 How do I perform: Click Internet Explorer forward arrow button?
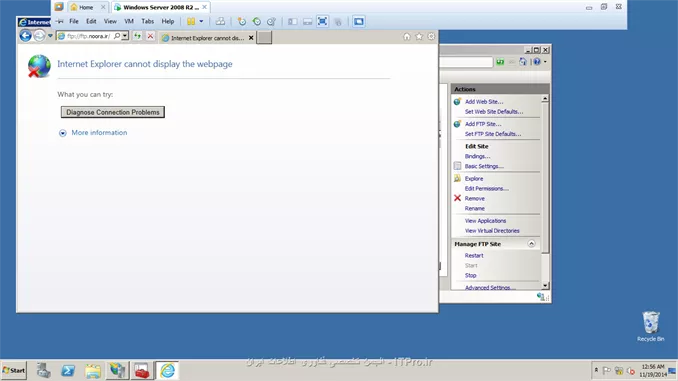[39, 36]
